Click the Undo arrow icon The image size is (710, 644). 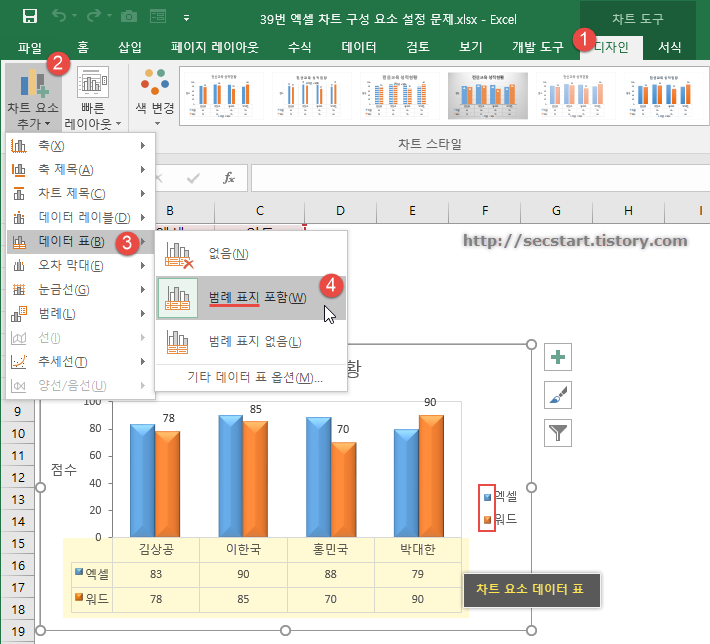(59, 16)
